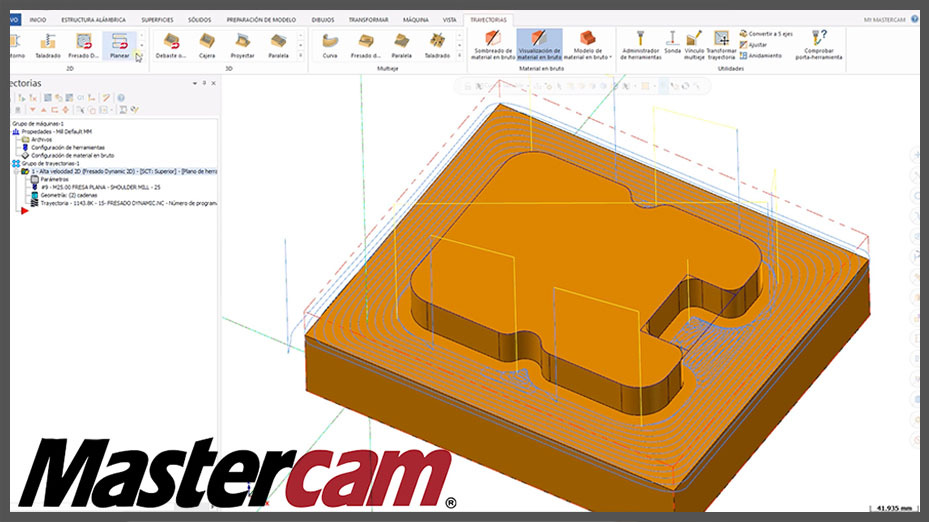This screenshot has height=522, width=929.
Task: Click Comprobar porta-herramienta icon
Action: (x=819, y=45)
